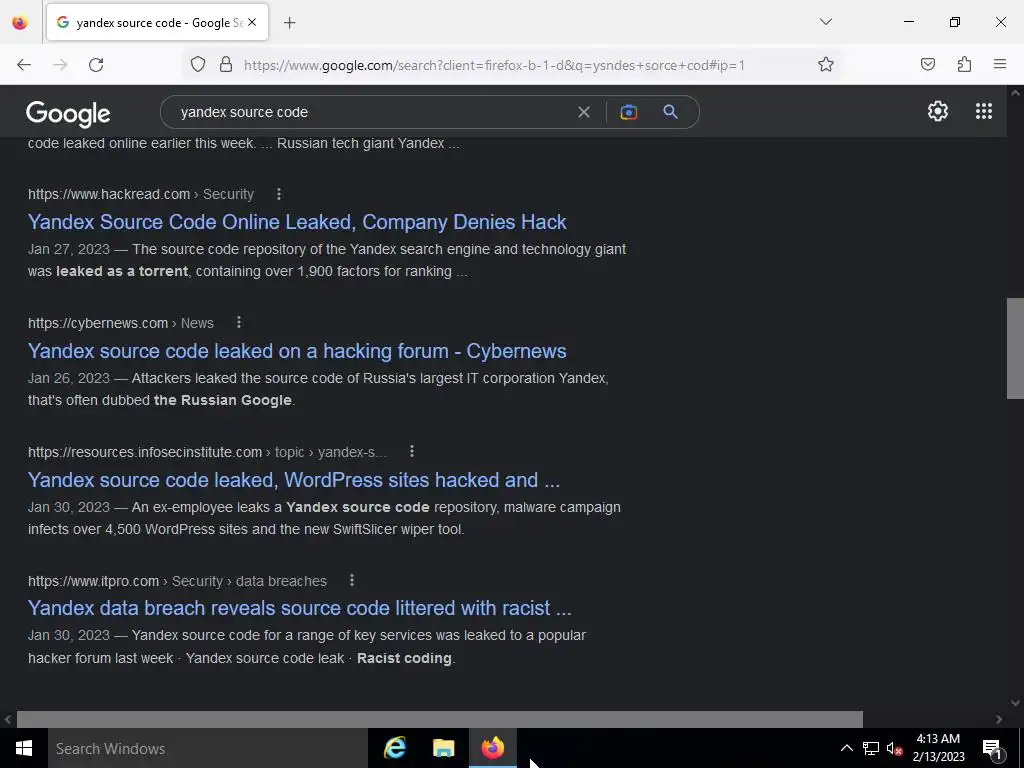Select the yandex source code Google tab
Image resolution: width=1024 pixels, height=768 pixels.
click(x=157, y=23)
